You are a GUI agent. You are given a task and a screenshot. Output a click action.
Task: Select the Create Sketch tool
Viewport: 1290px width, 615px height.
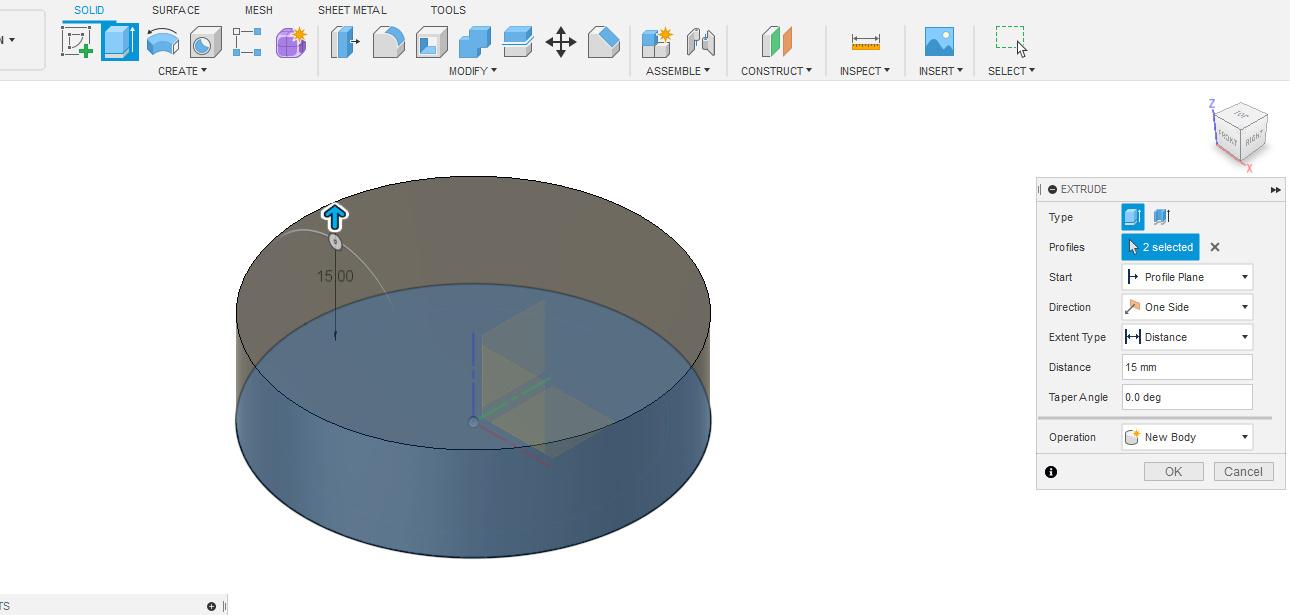pyautogui.click(x=77, y=42)
